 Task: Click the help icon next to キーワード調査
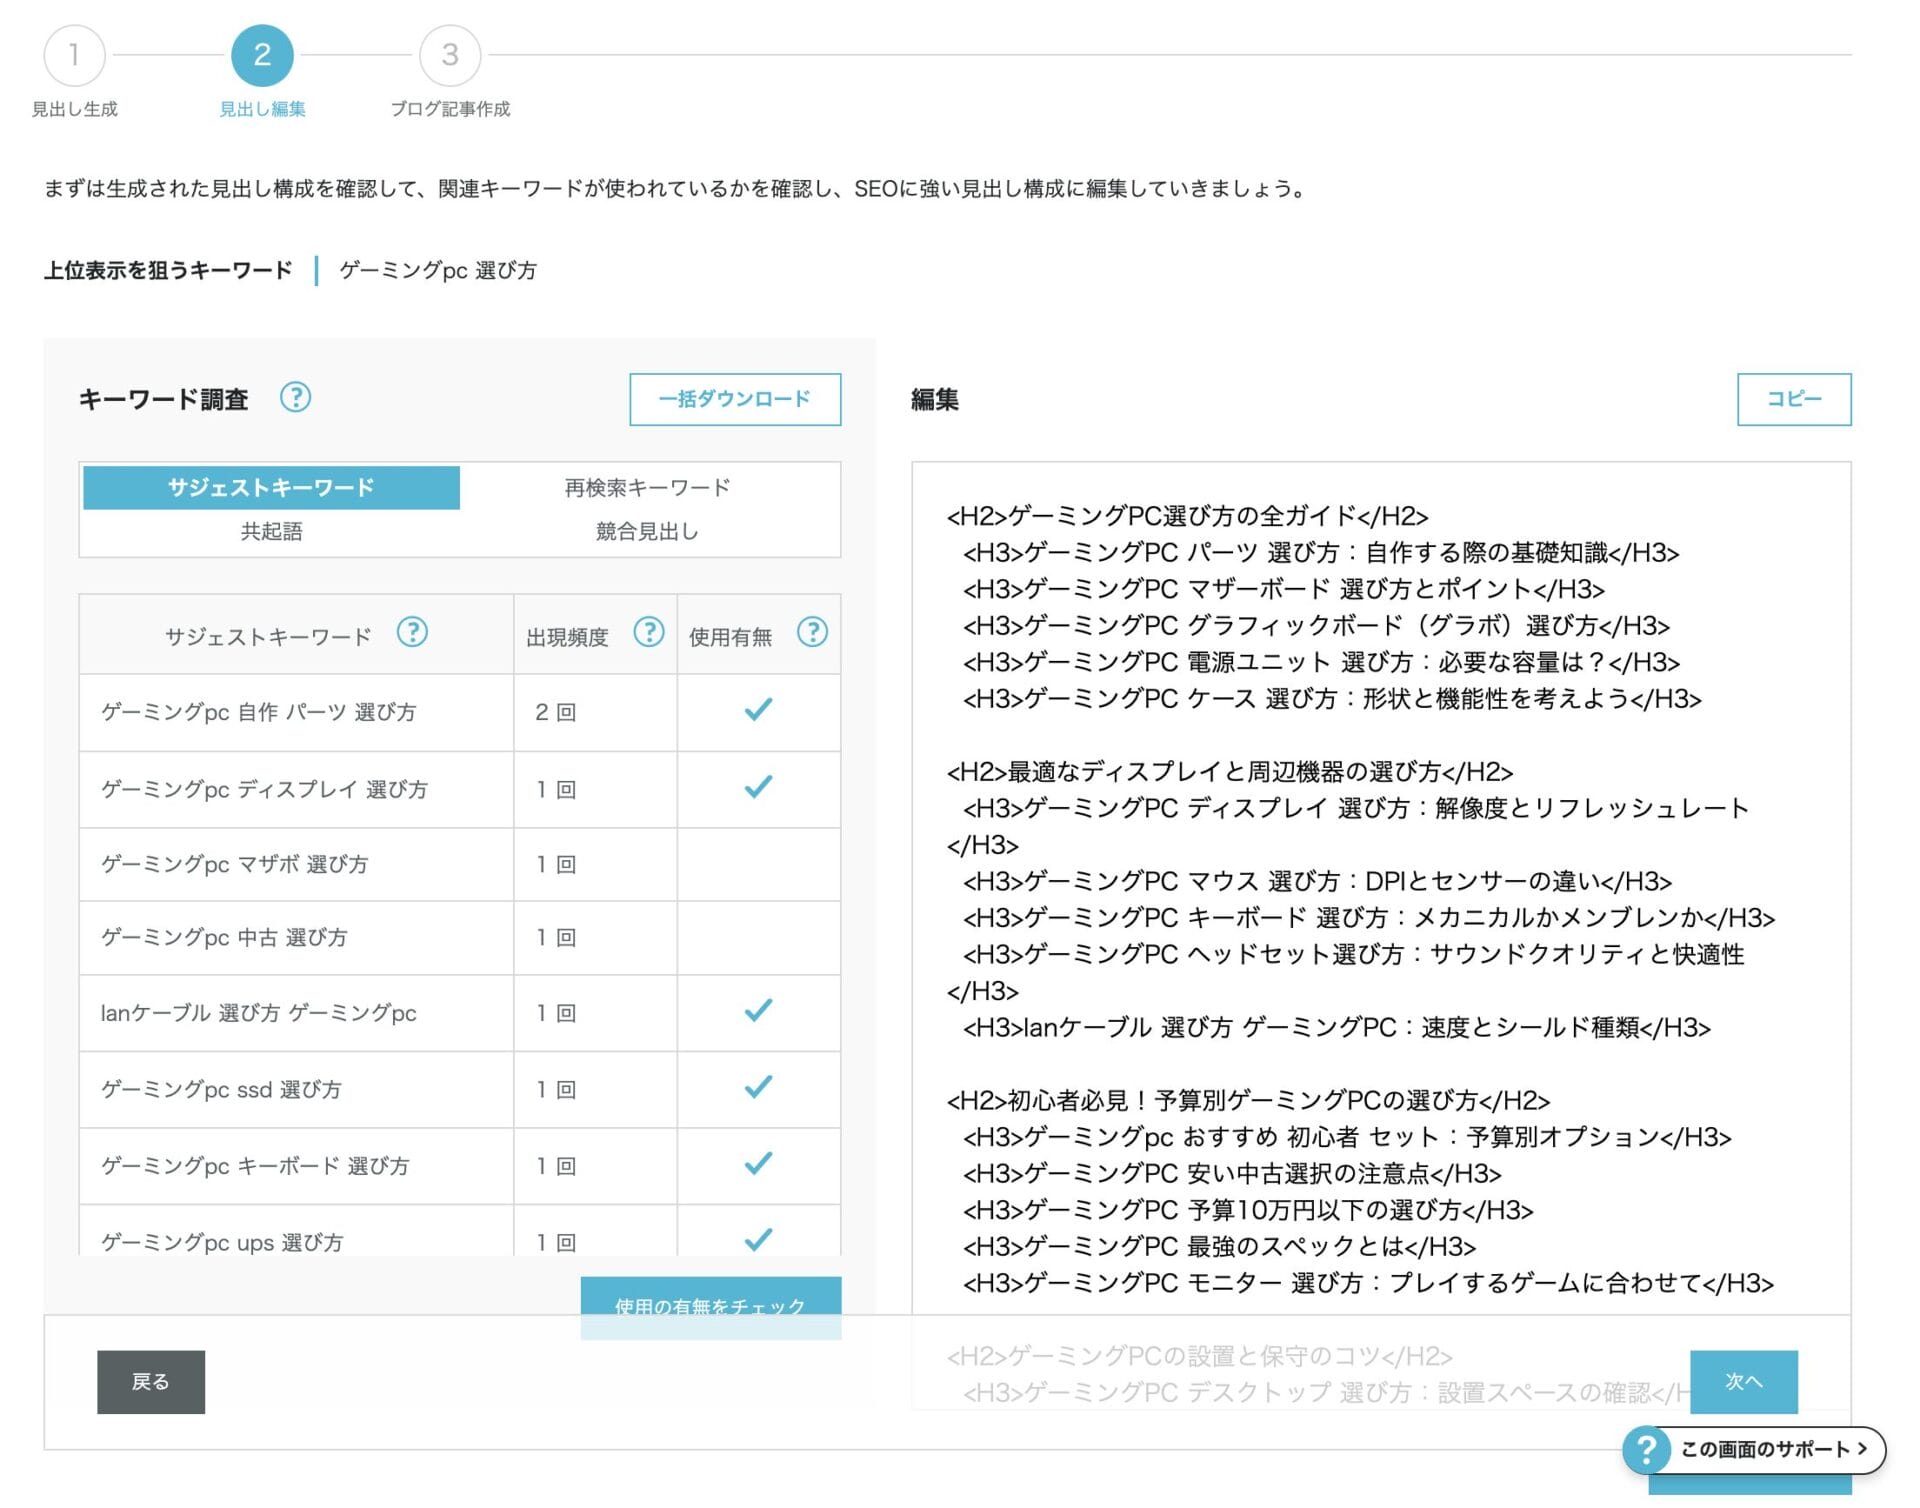click(295, 398)
